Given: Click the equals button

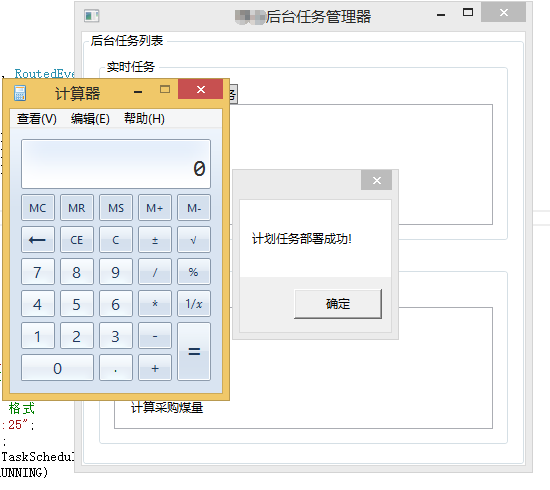Looking at the screenshot, I should point(194,351).
